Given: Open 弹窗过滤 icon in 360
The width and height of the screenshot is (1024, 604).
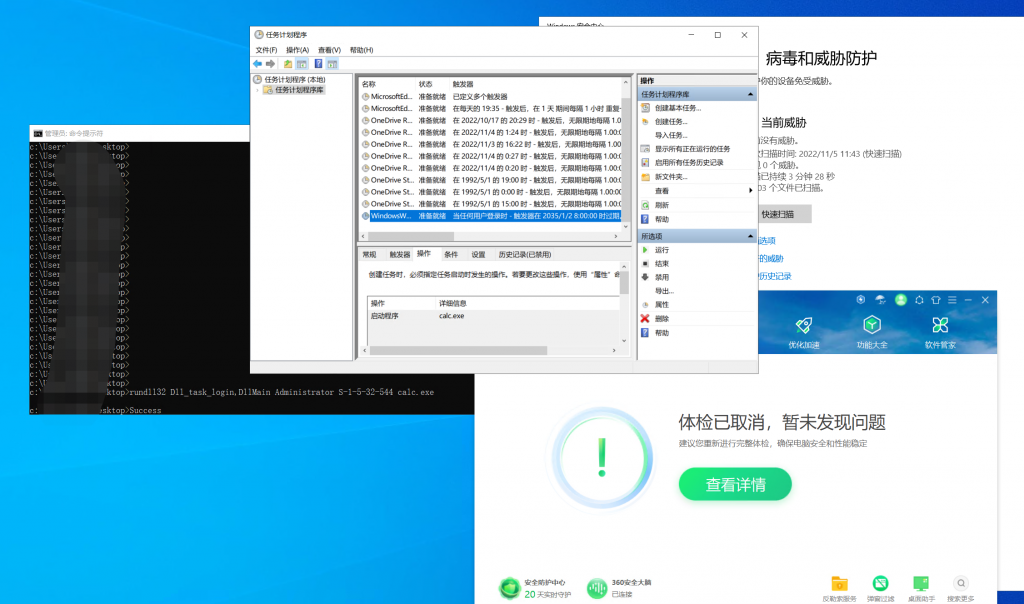Looking at the screenshot, I should coord(880,583).
